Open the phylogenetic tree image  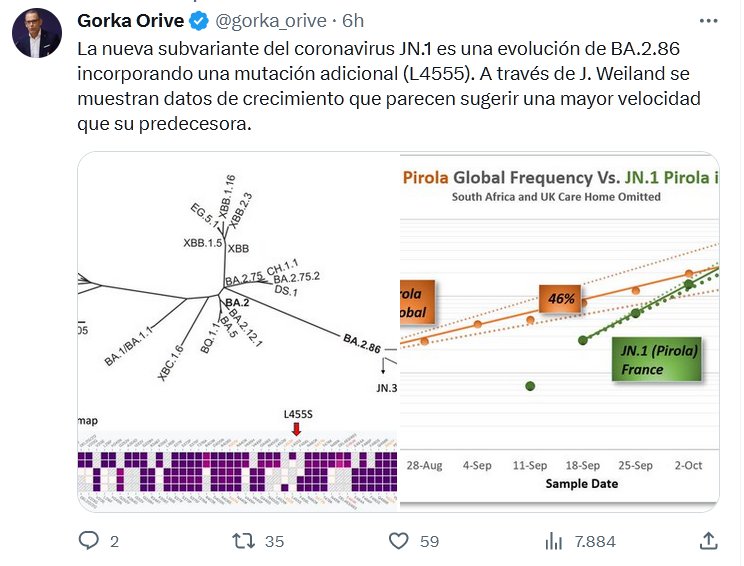238,331
